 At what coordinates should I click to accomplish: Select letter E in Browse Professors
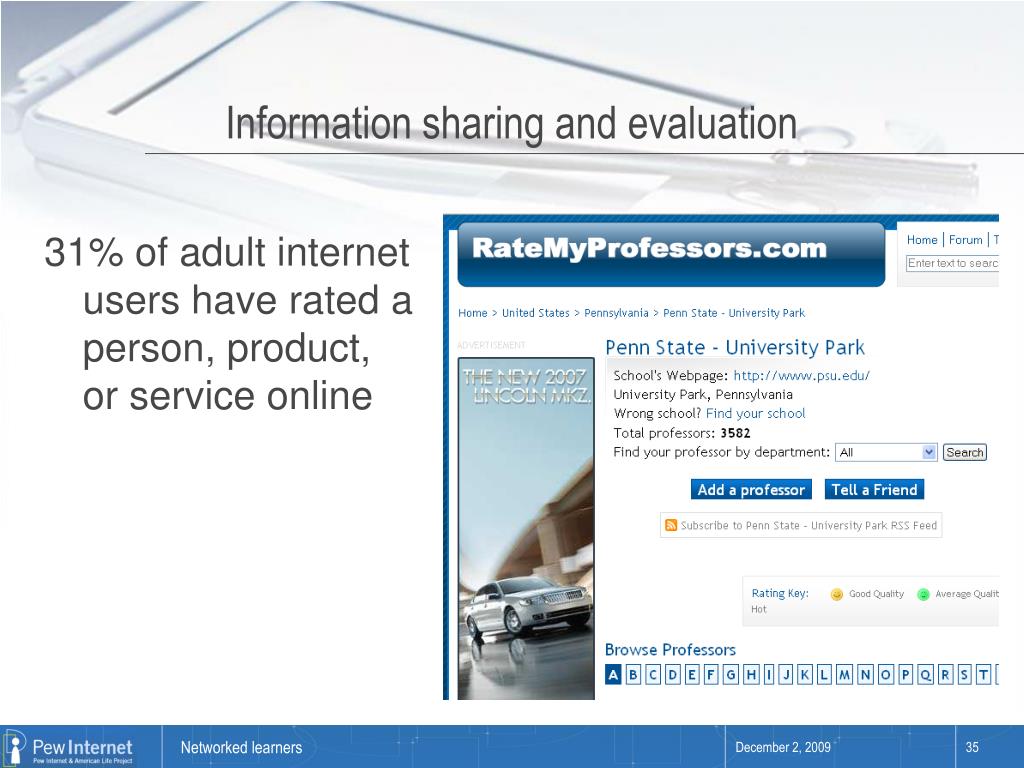tap(692, 675)
